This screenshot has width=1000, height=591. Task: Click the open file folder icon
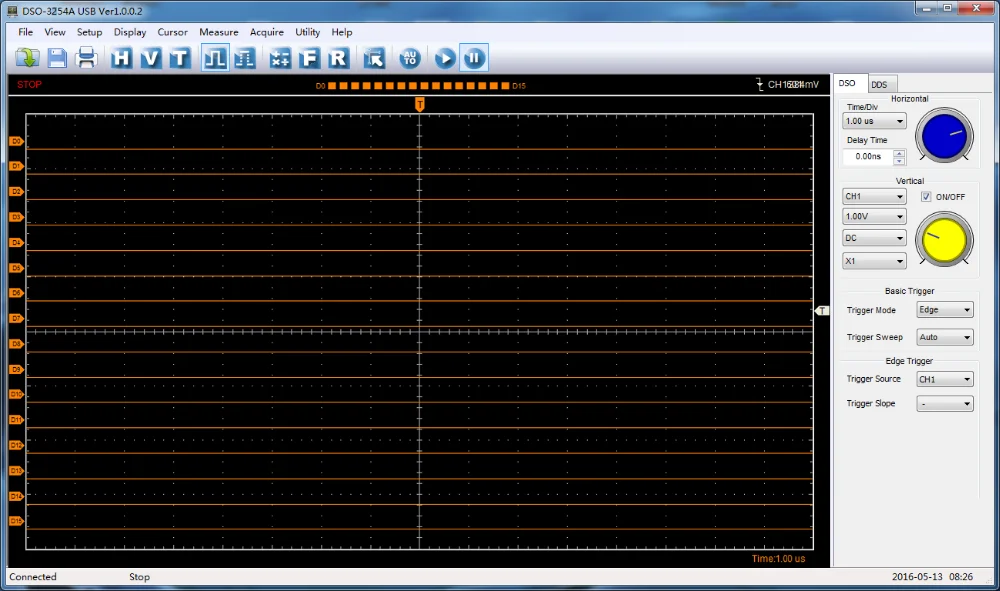click(x=27, y=58)
